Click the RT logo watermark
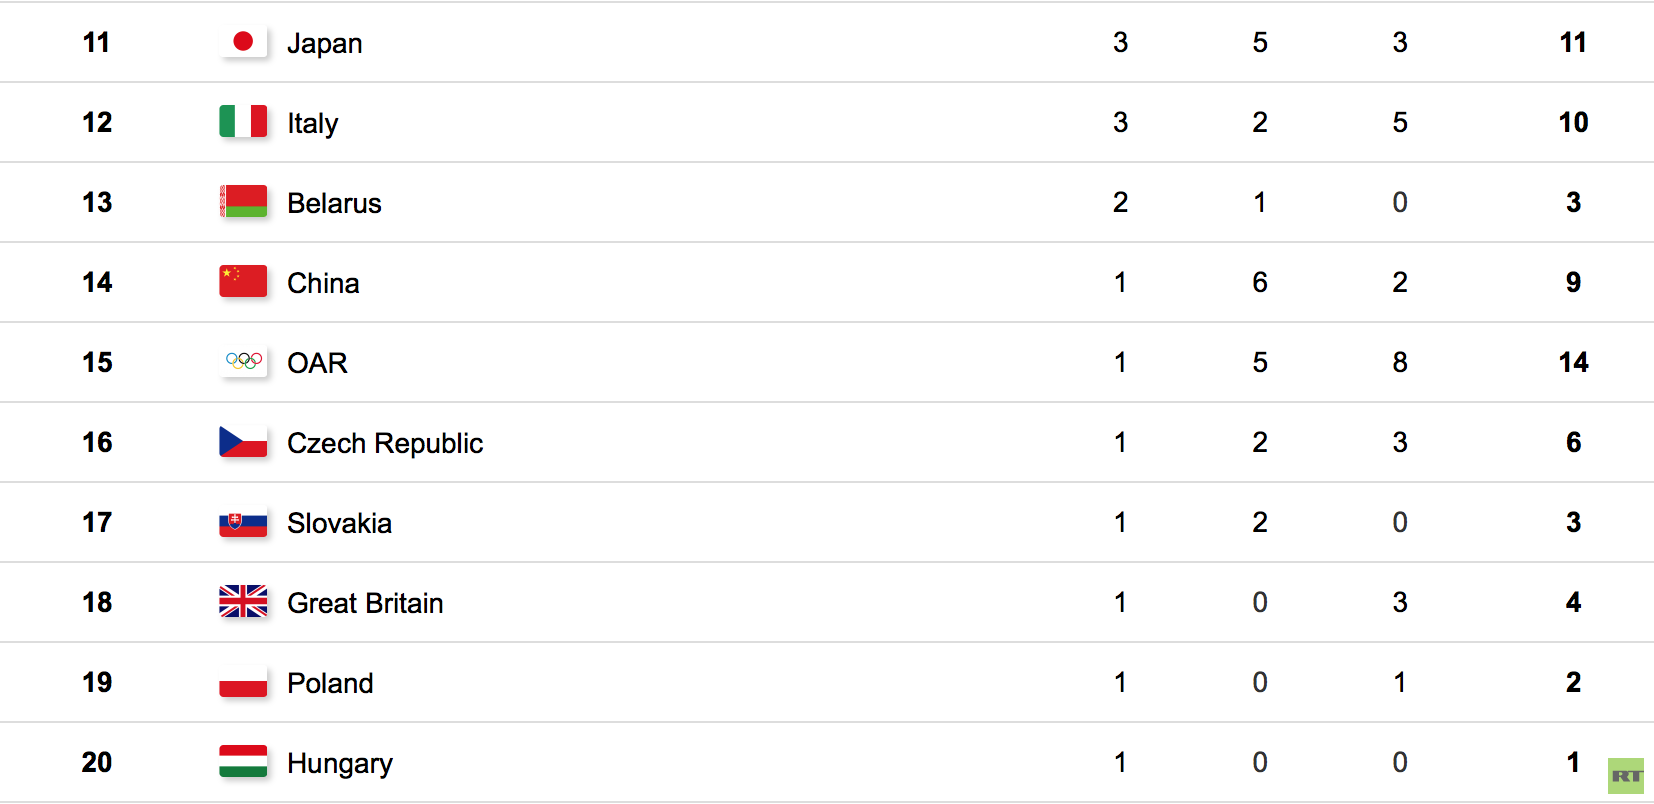 (1626, 776)
